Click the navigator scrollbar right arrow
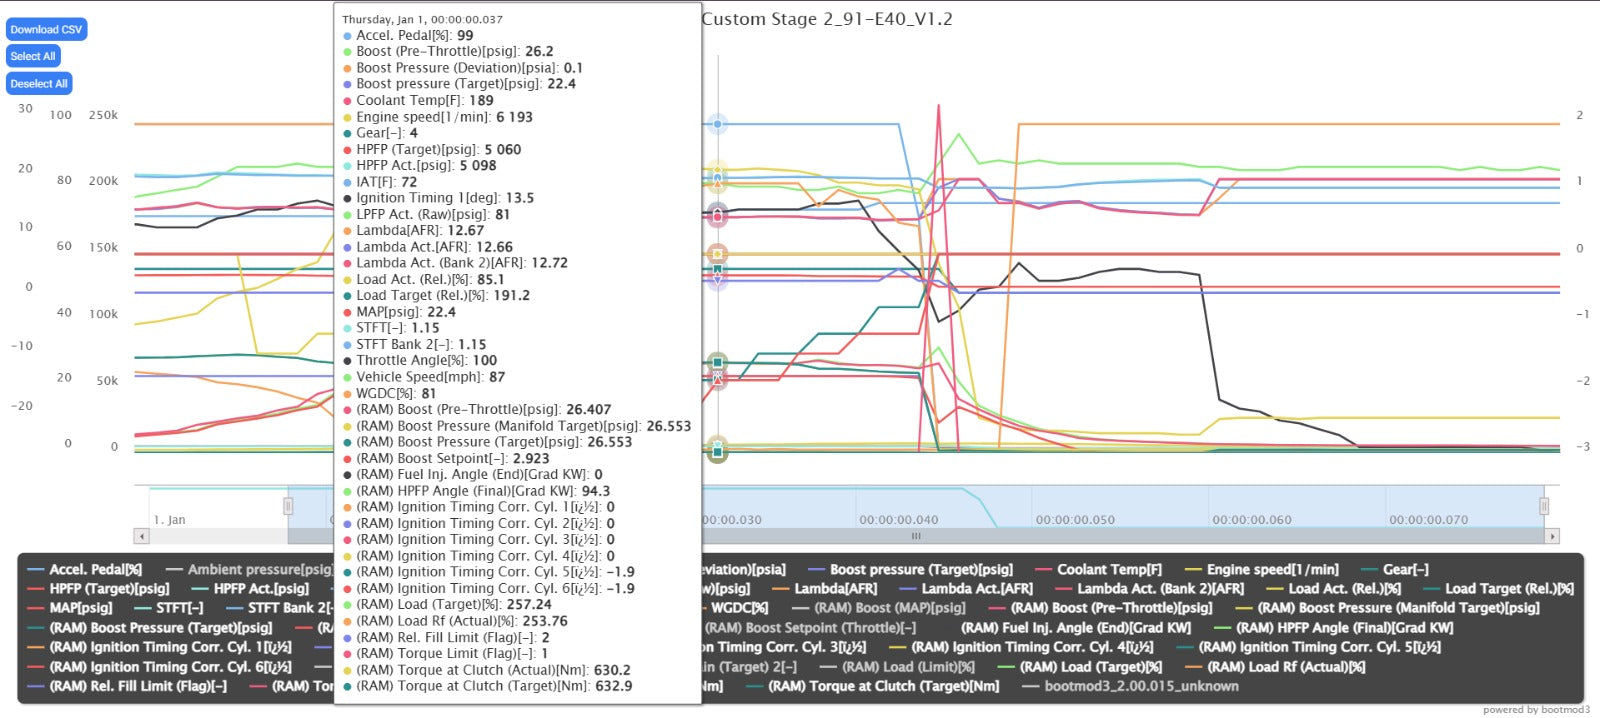The image size is (1600, 718). tap(1552, 536)
